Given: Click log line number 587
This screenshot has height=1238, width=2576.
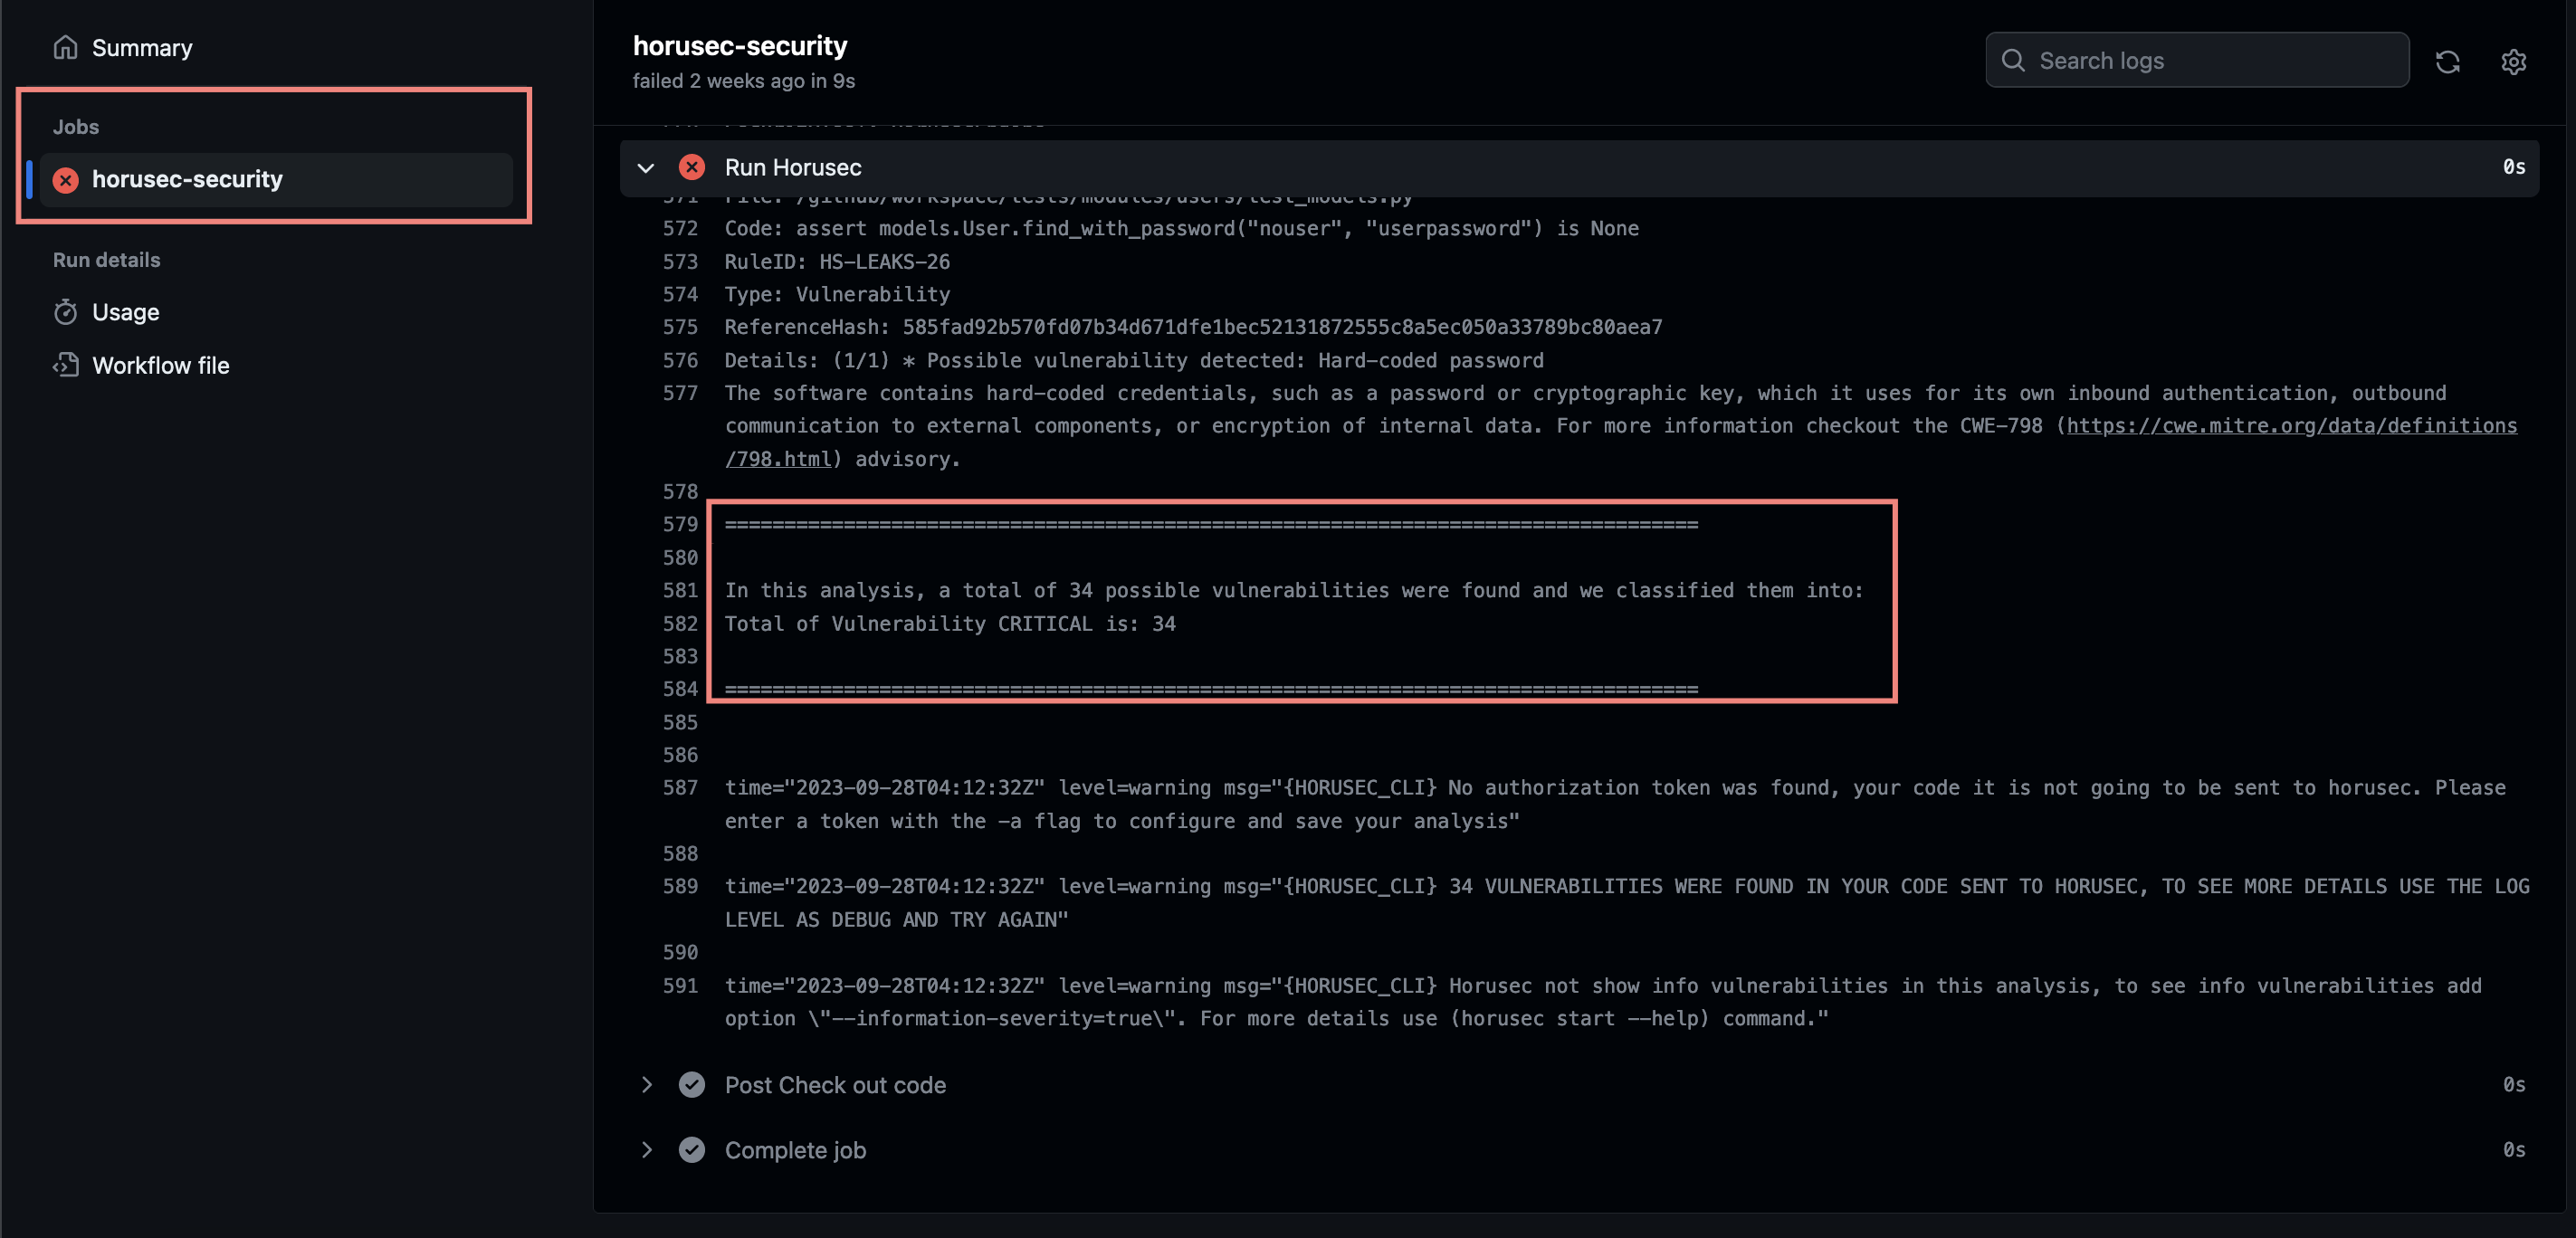Looking at the screenshot, I should pos(680,788).
